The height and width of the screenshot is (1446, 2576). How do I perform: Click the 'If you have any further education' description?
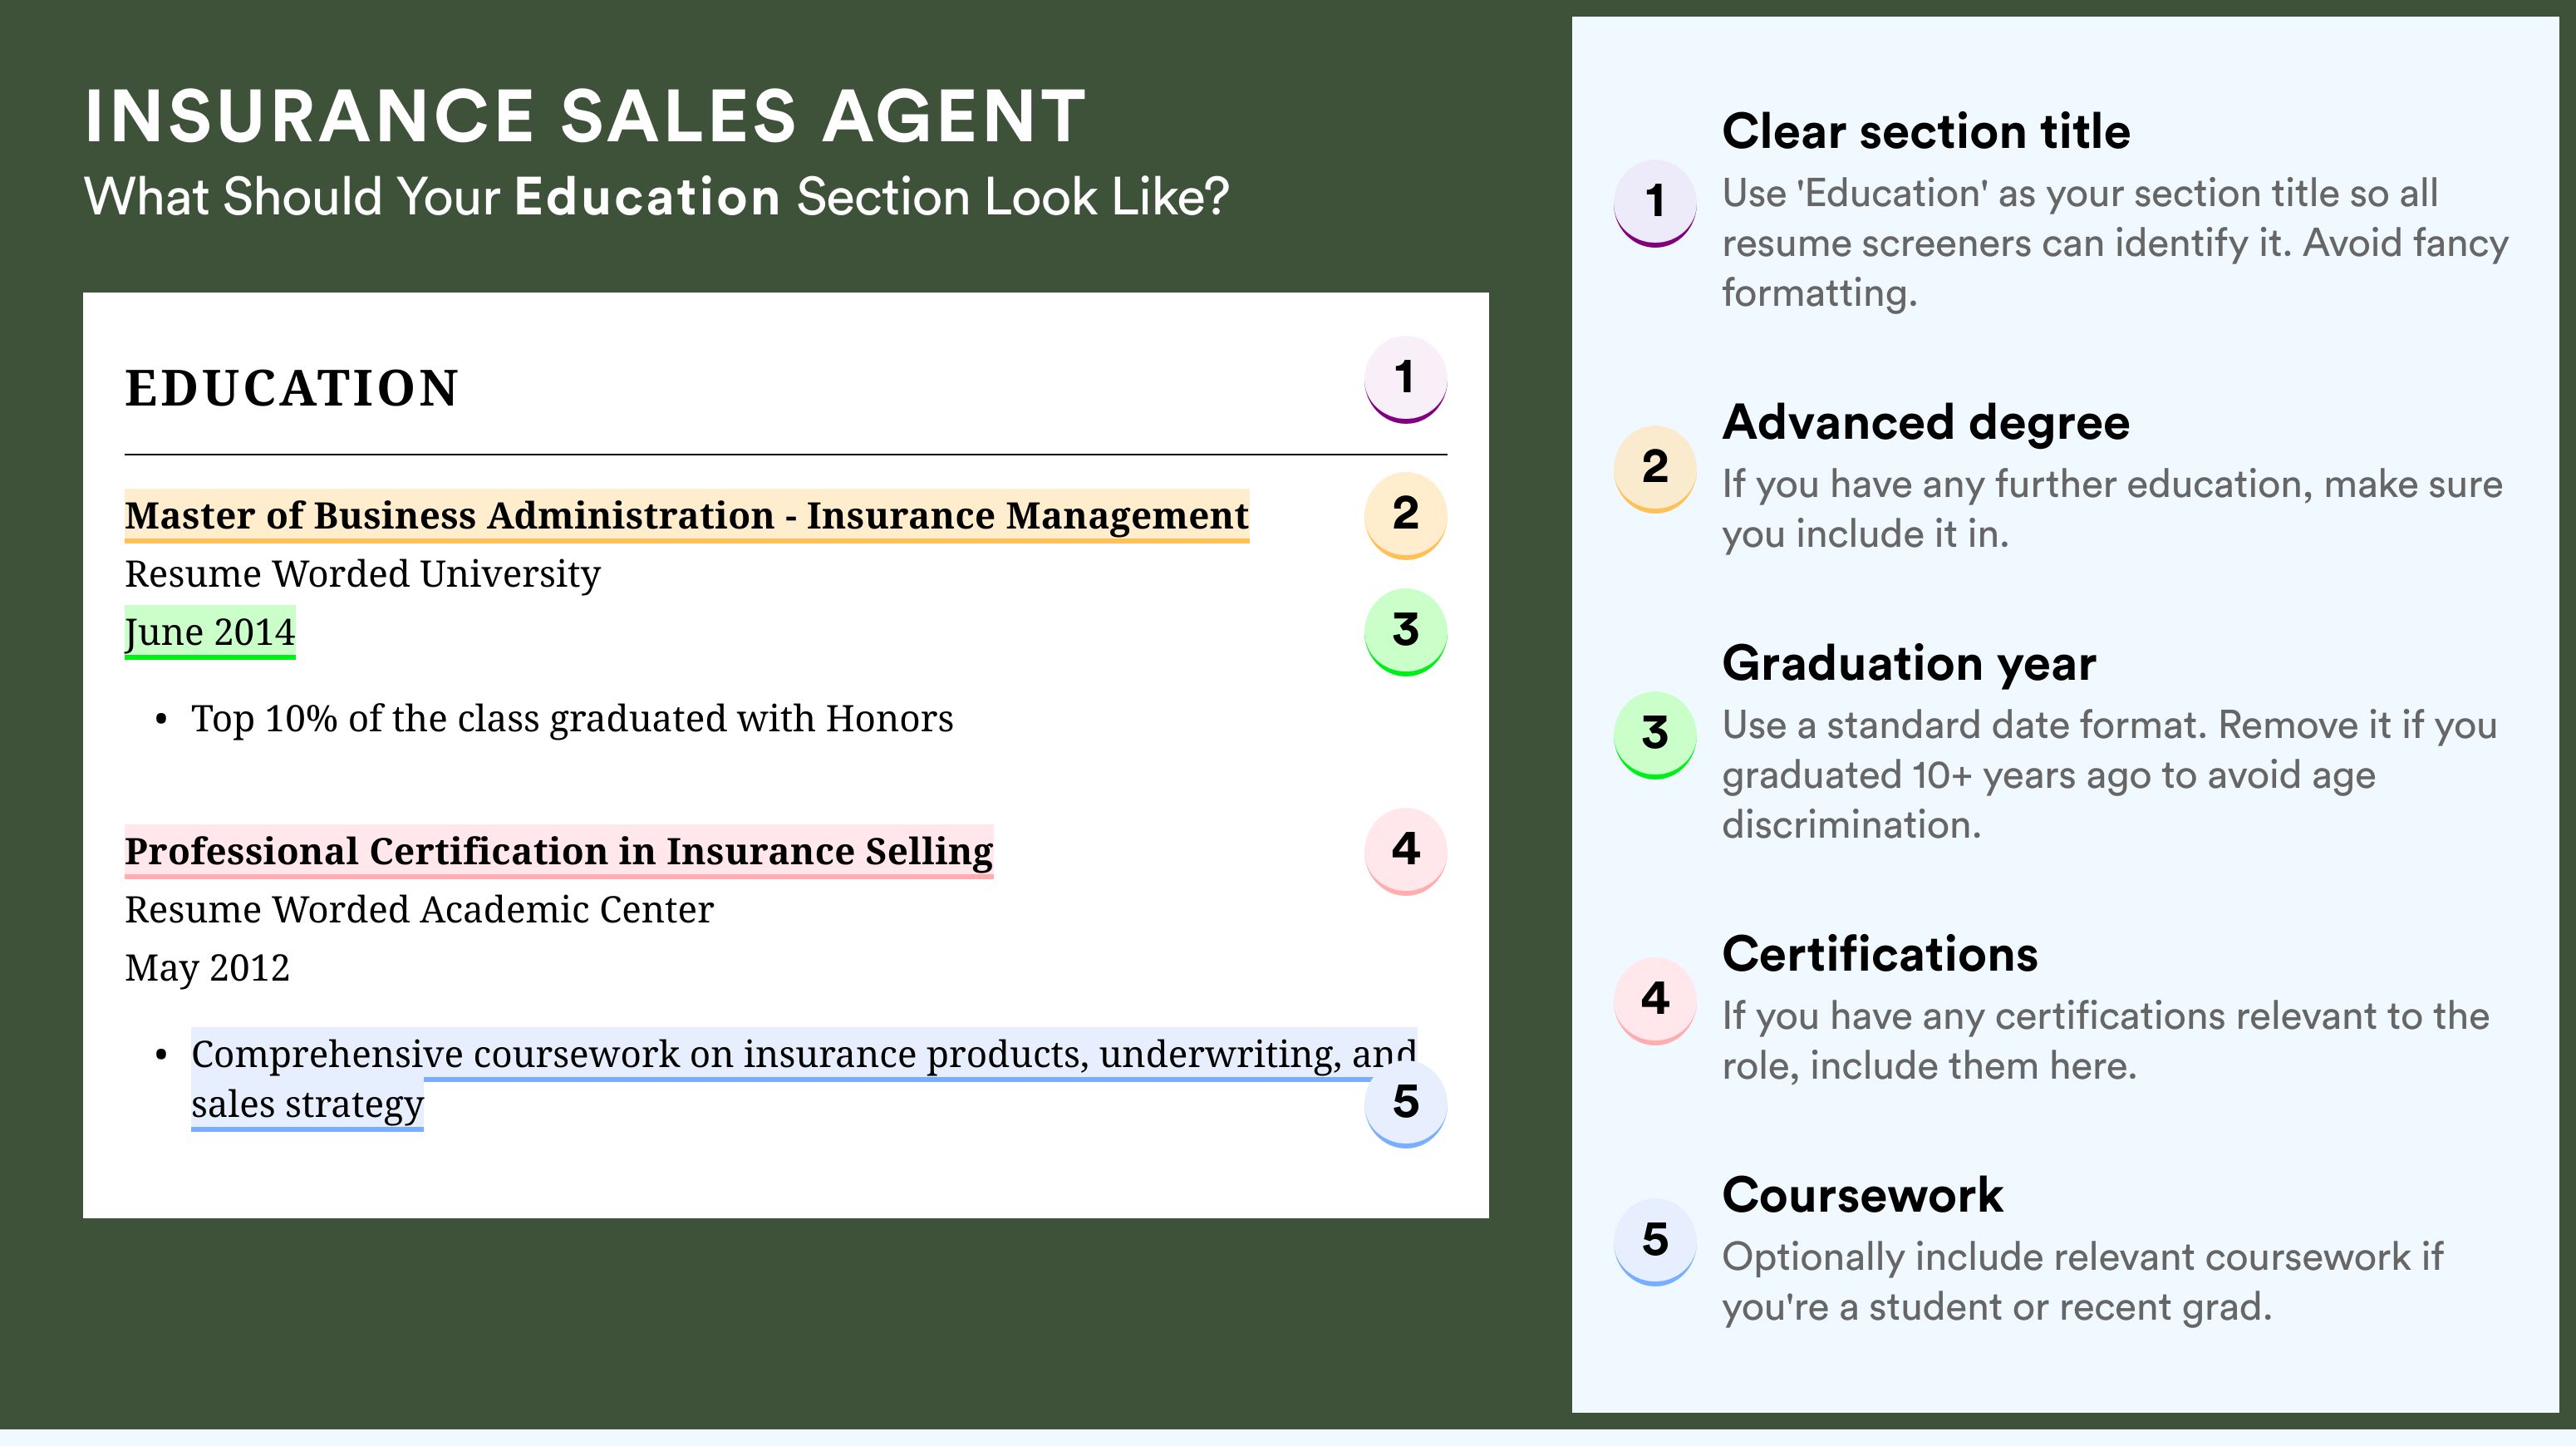(2112, 509)
